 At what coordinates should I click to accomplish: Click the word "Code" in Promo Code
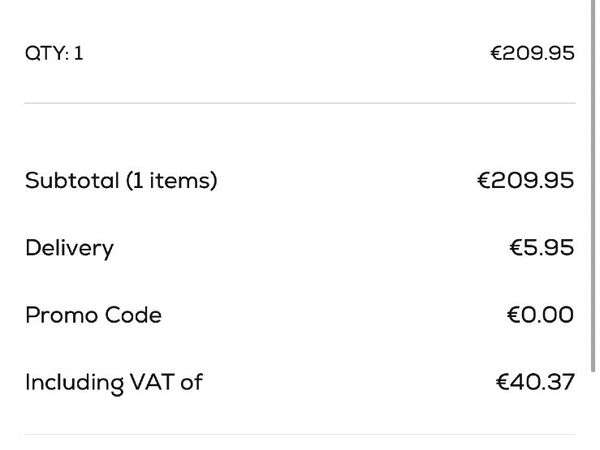134,315
